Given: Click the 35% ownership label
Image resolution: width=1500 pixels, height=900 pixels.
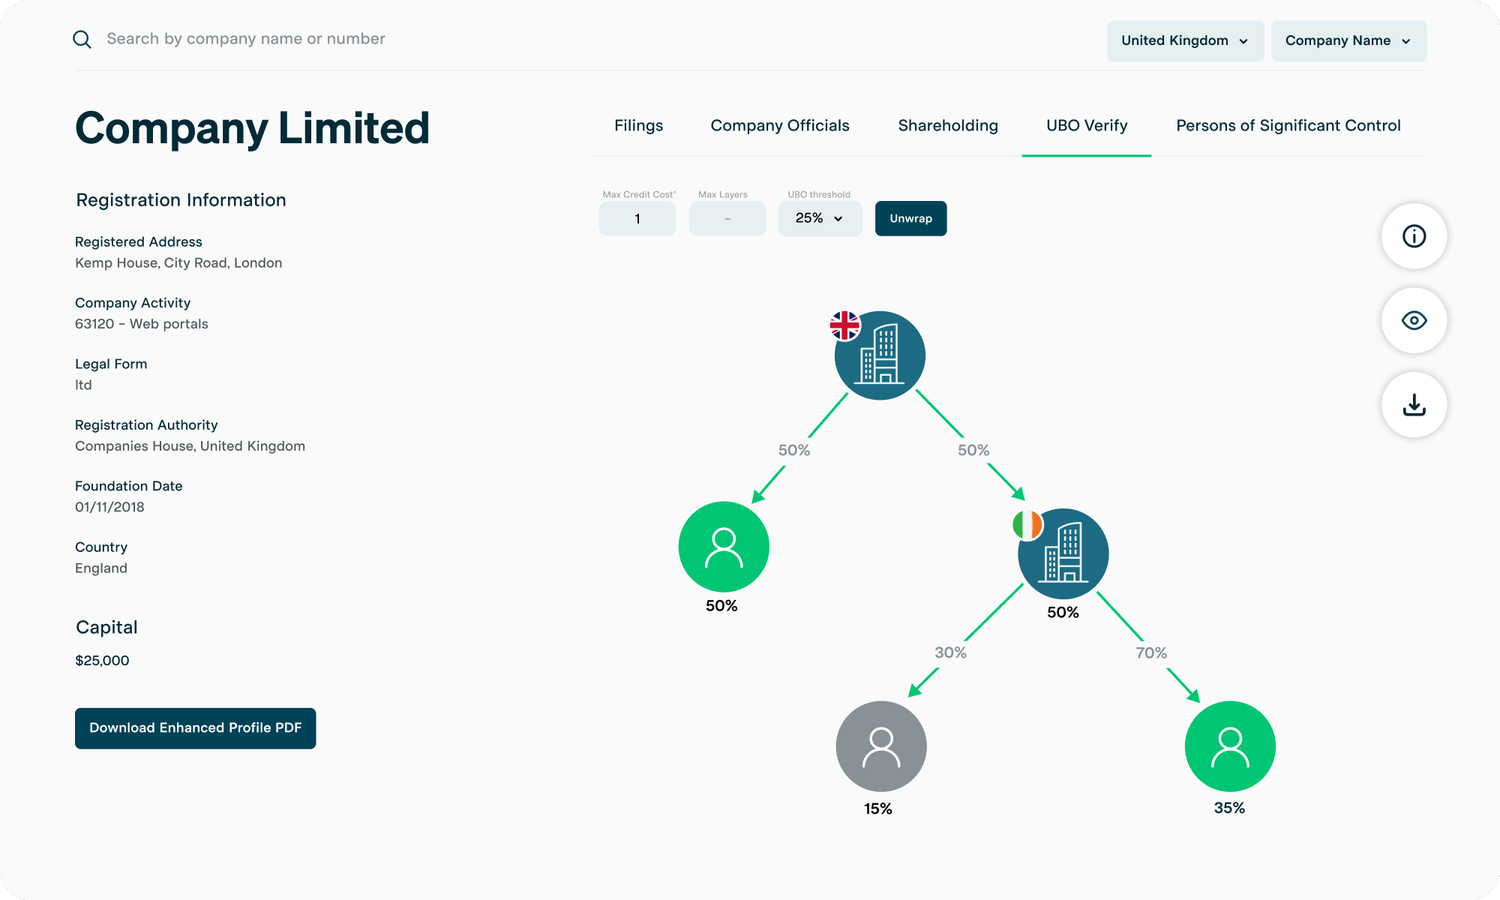Looking at the screenshot, I should tap(1229, 808).
